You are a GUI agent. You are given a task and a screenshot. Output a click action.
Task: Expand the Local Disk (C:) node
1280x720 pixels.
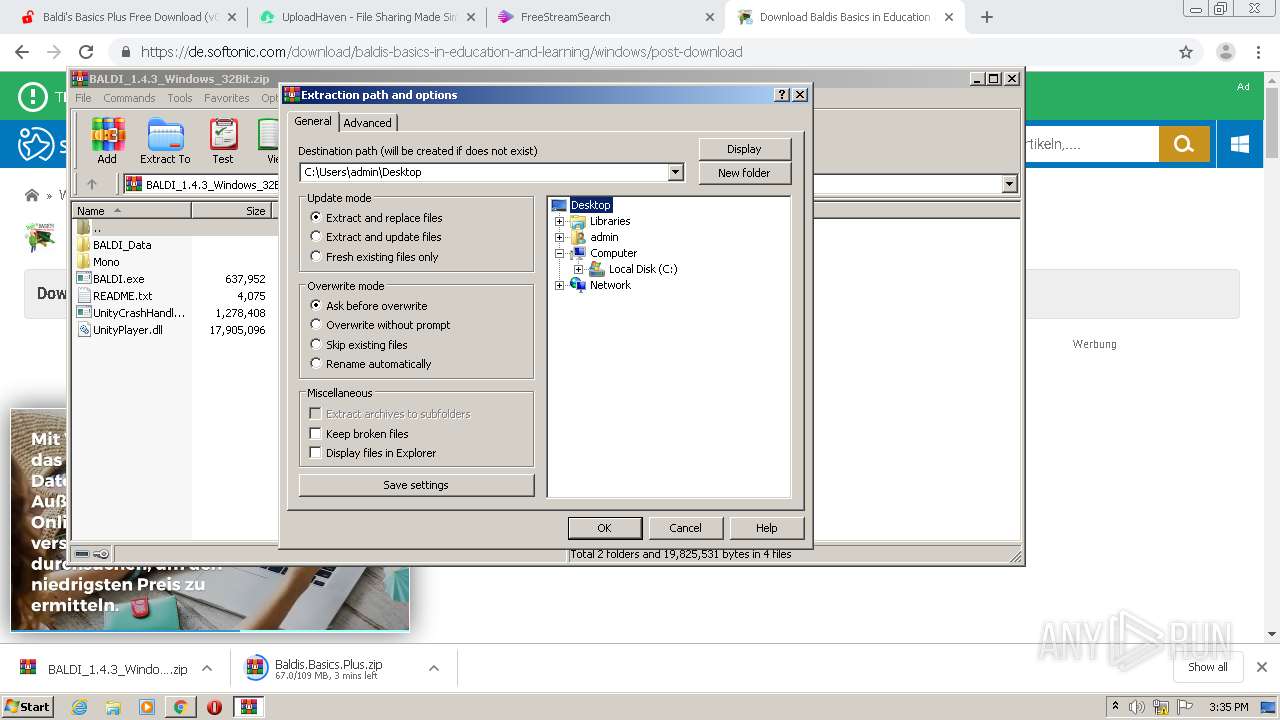[579, 269]
